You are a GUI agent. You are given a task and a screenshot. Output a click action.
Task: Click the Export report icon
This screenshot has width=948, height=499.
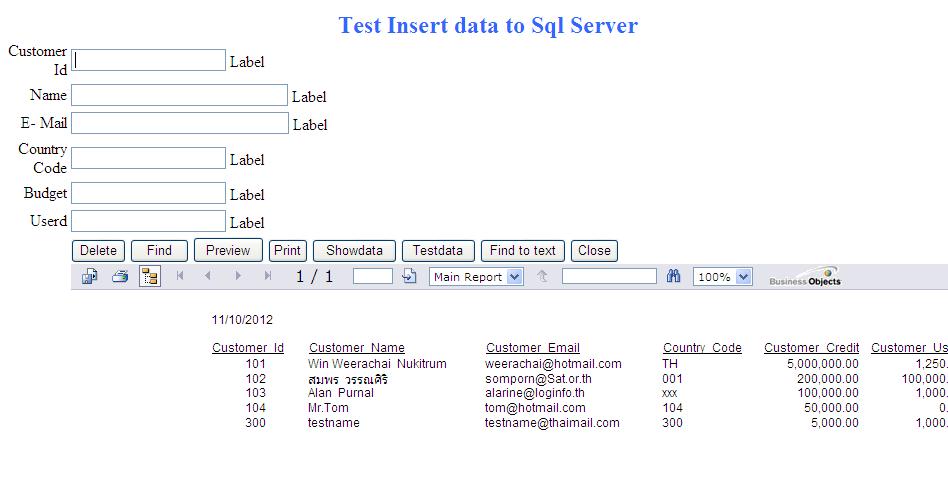pyautogui.click(x=89, y=276)
